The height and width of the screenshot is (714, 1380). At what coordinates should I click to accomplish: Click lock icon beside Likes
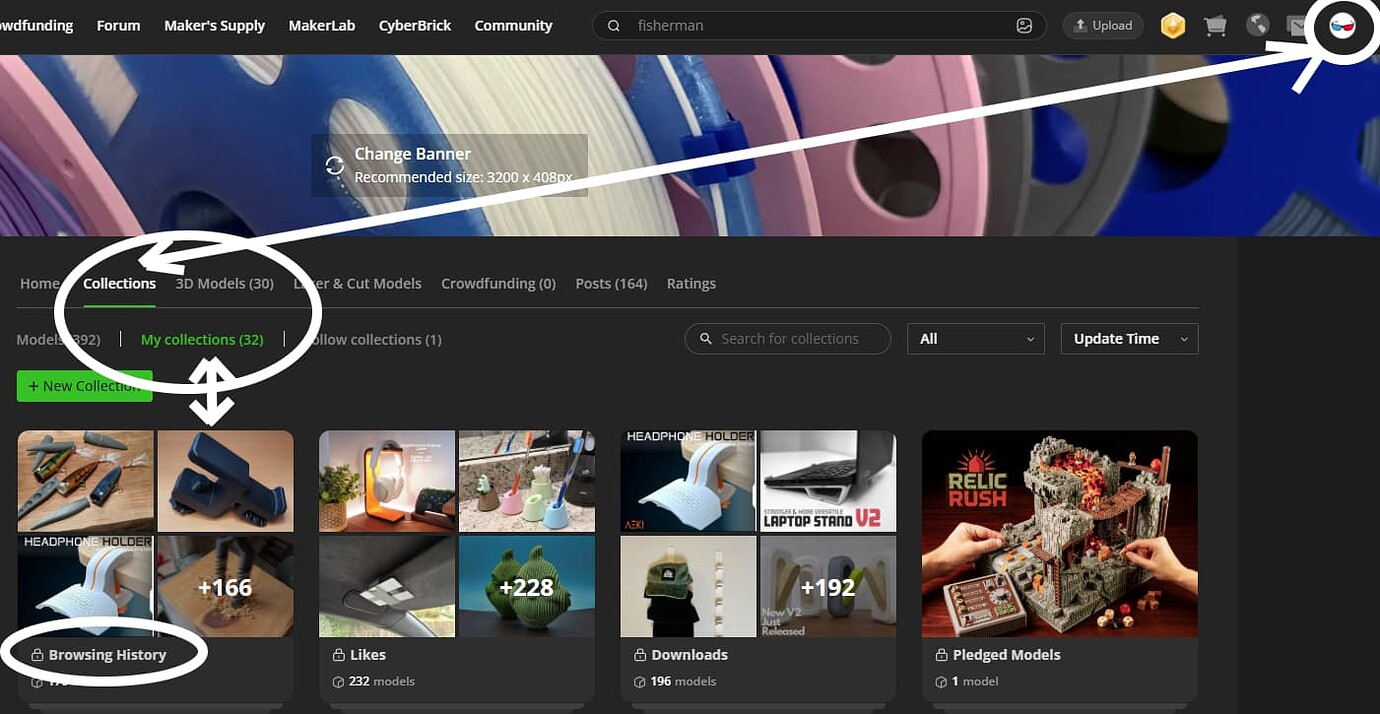point(338,655)
